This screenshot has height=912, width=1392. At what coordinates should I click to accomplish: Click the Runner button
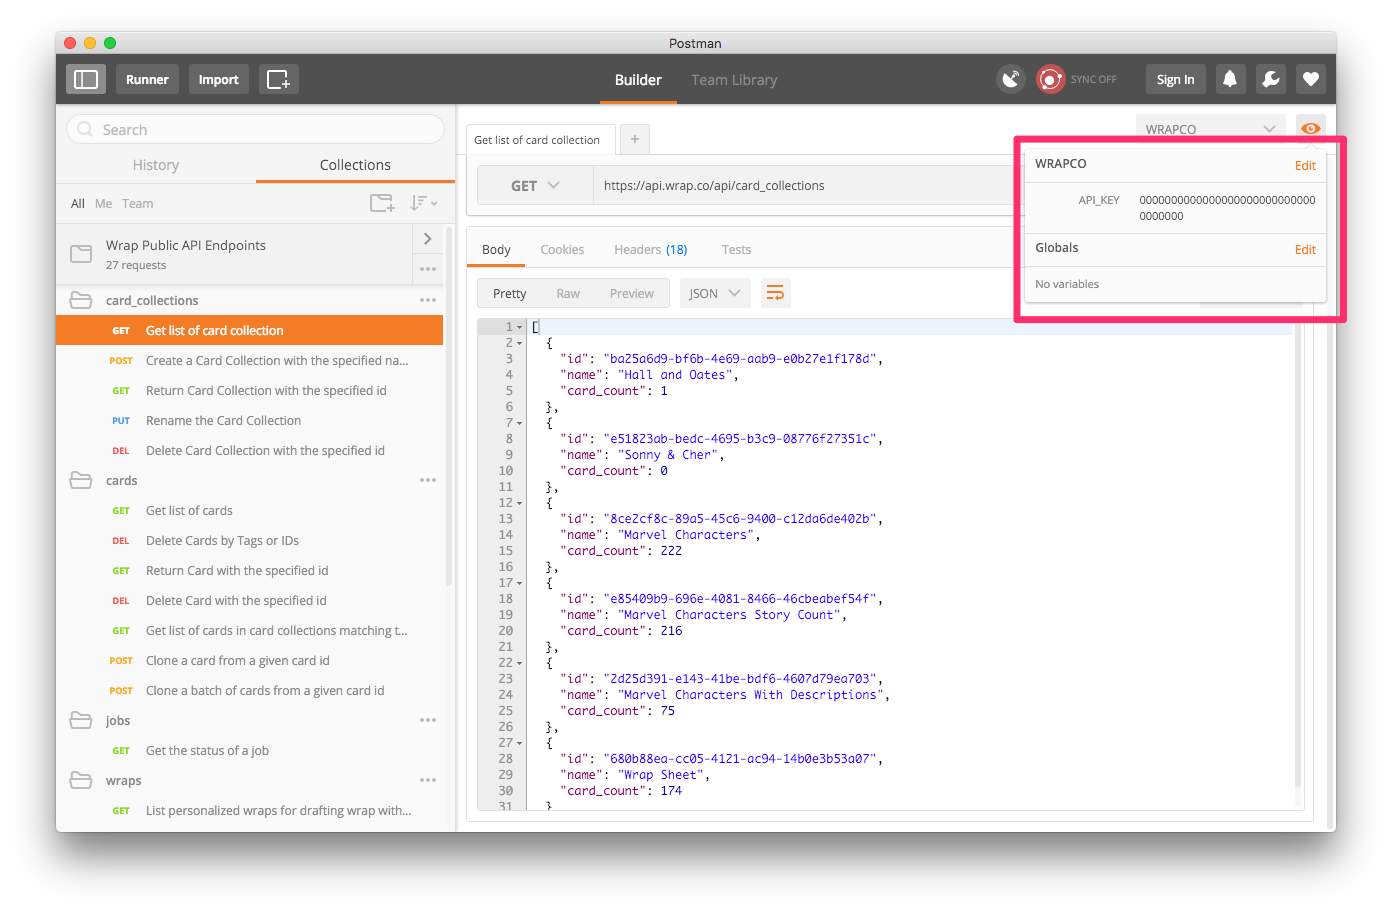pyautogui.click(x=147, y=79)
